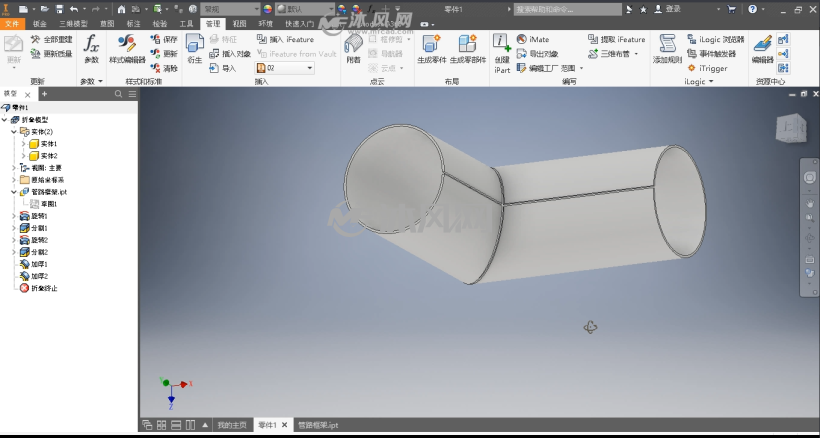Click the 导入 (Import) icon
This screenshot has height=438, width=820.
(x=213, y=68)
